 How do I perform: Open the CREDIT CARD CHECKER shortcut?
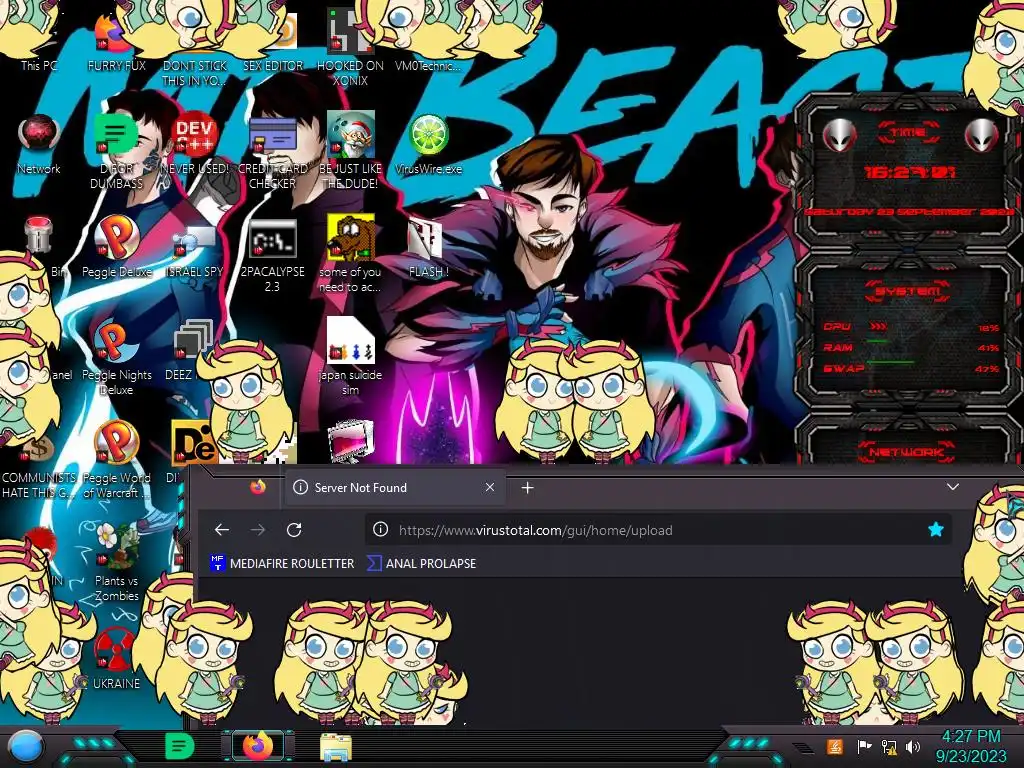click(x=272, y=152)
